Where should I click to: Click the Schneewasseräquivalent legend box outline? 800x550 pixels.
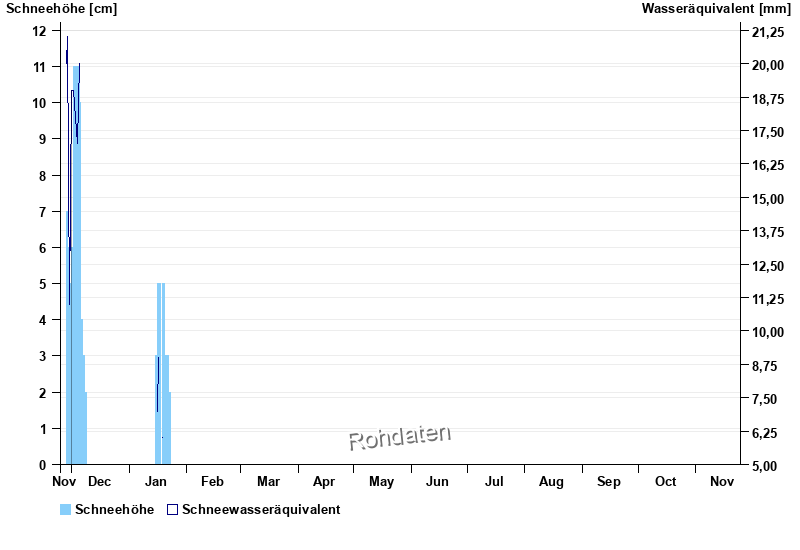172,509
